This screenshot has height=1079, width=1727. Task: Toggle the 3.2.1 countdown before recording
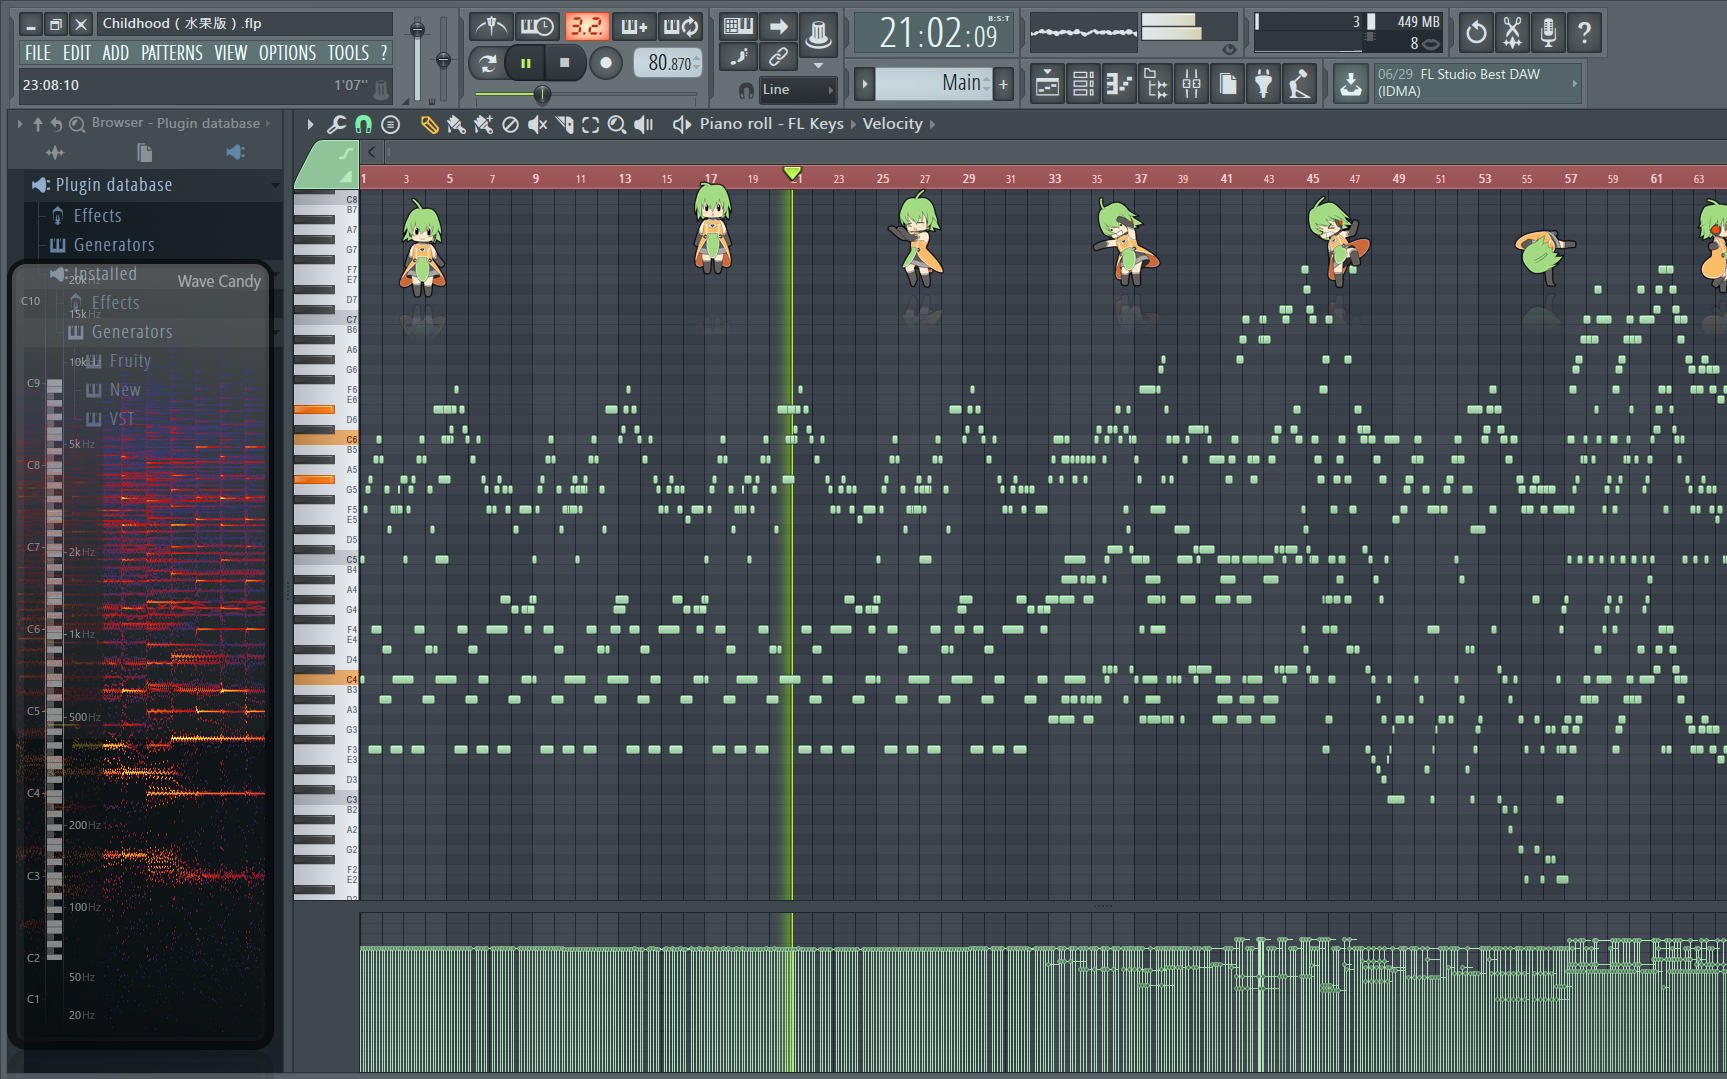[587, 27]
